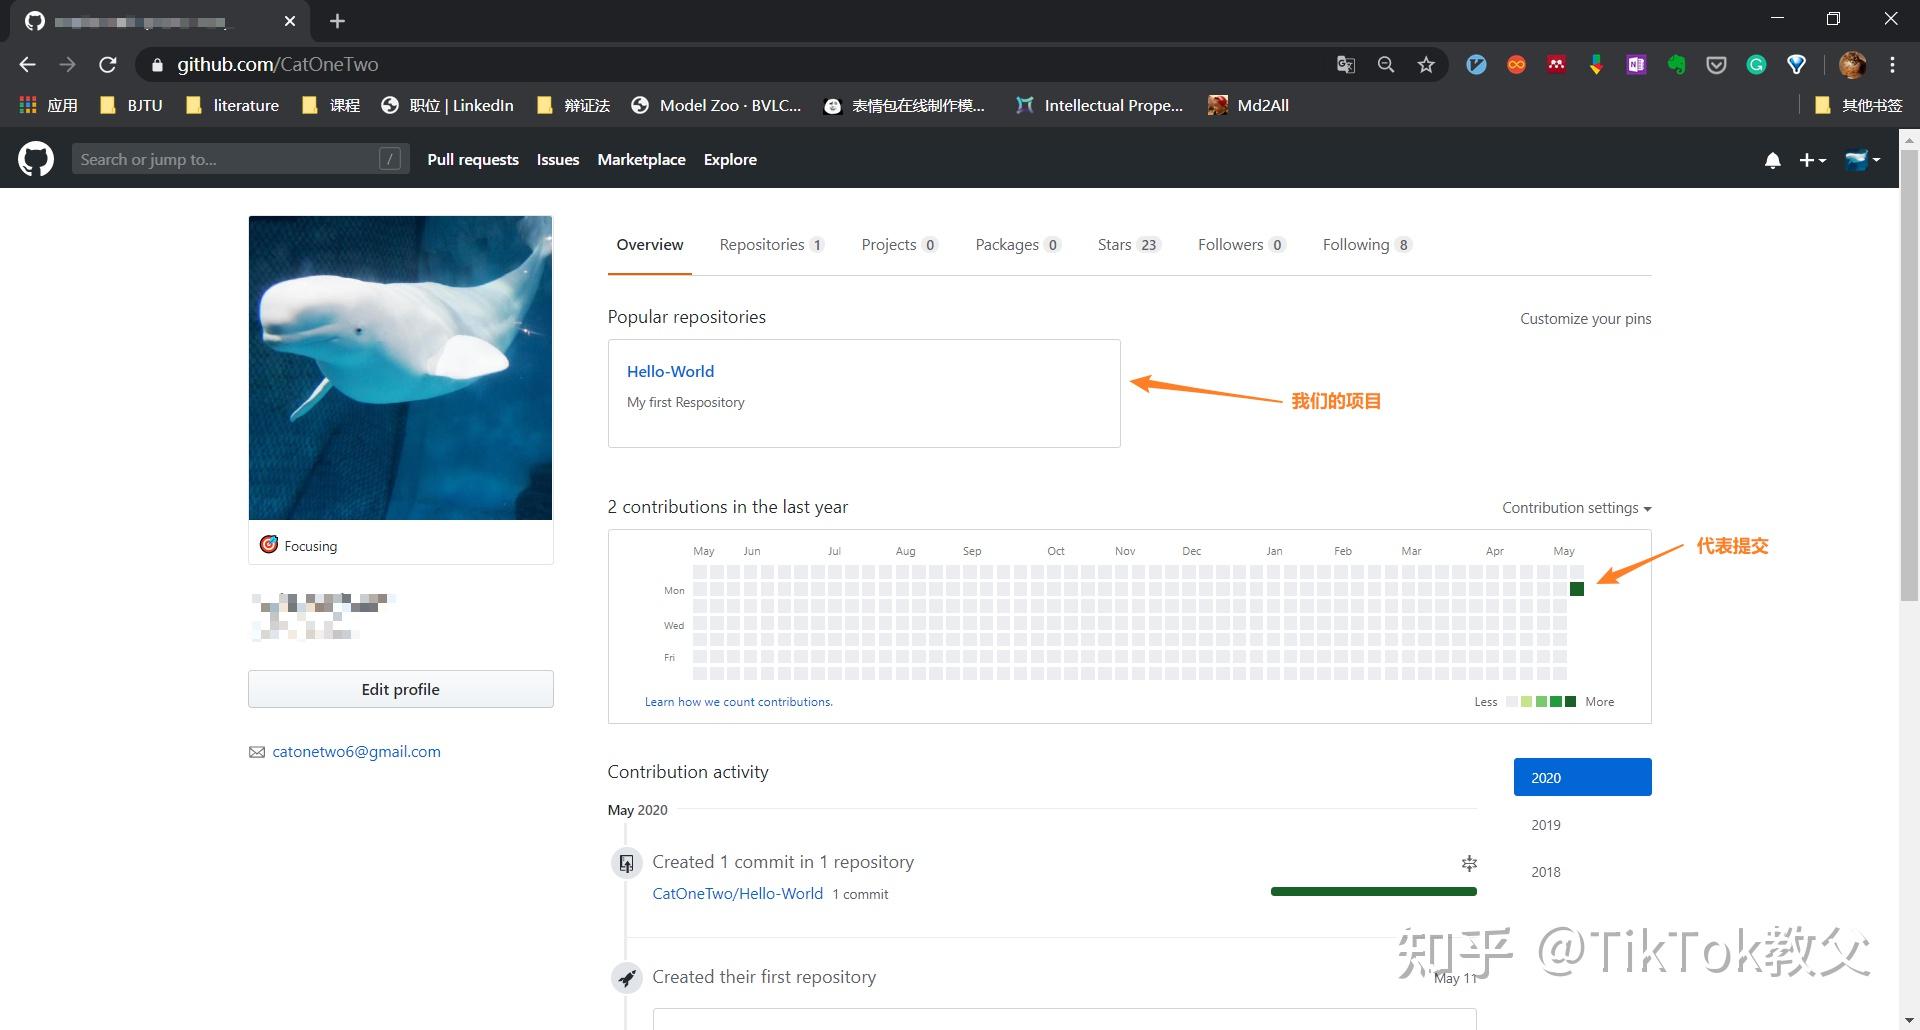Click the Evernote extension icon
1920x1030 pixels.
point(1676,65)
